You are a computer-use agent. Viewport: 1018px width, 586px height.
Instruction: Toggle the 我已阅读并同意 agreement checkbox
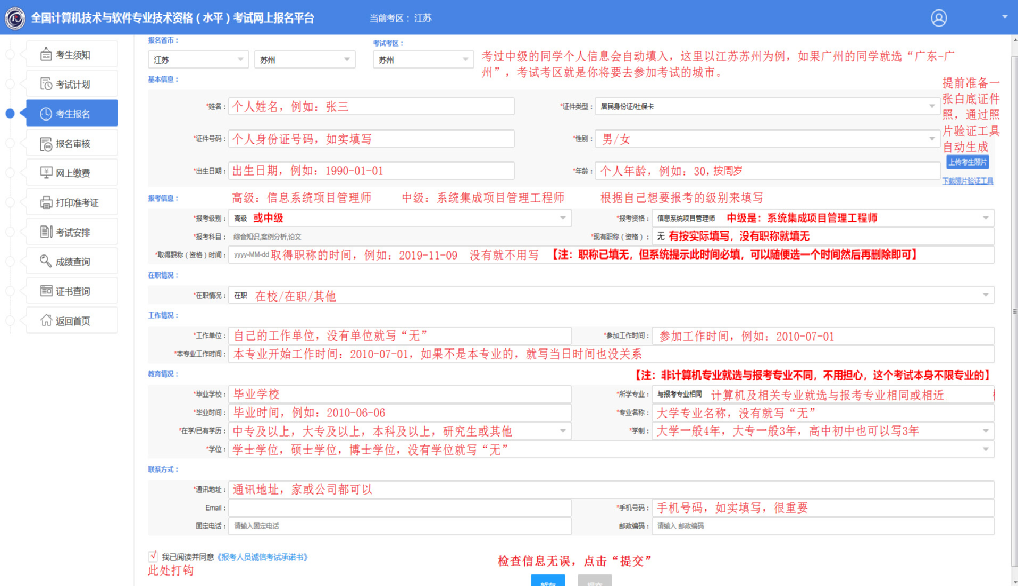point(153,556)
